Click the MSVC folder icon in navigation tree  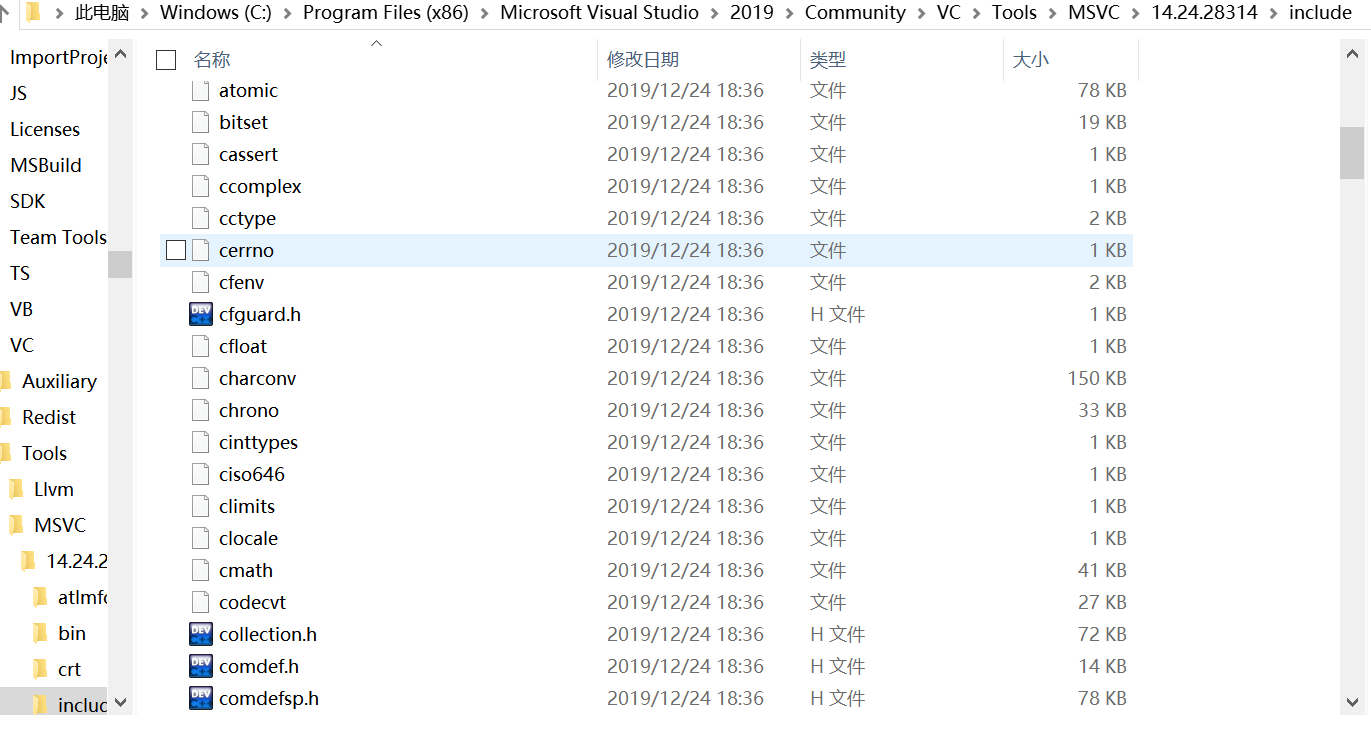tap(16, 525)
